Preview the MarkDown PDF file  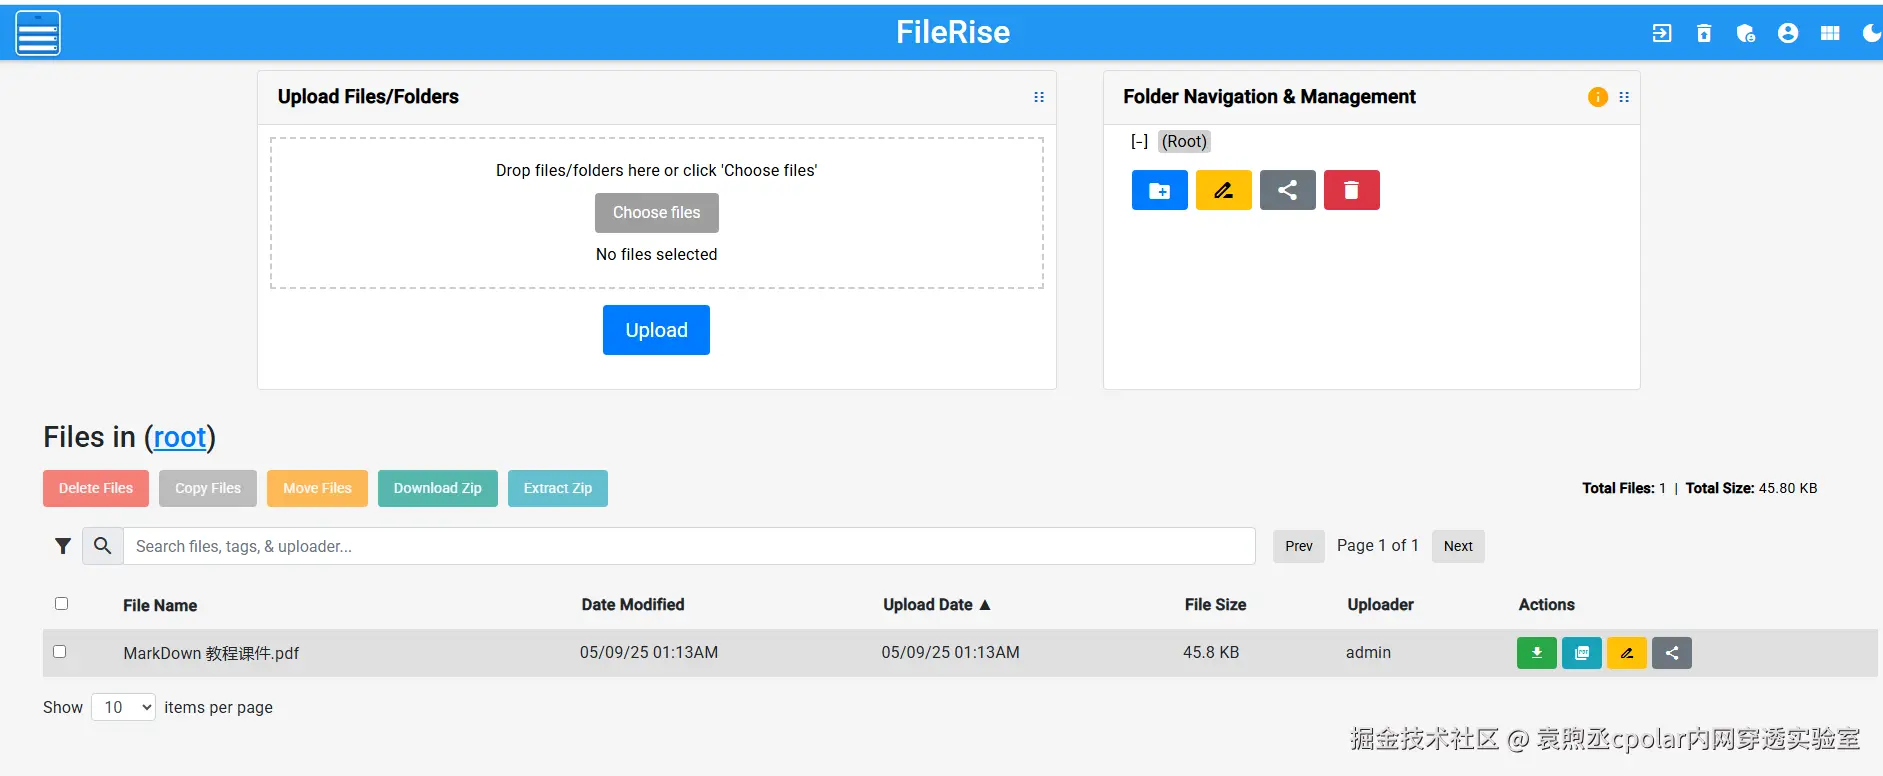[x=1582, y=653]
